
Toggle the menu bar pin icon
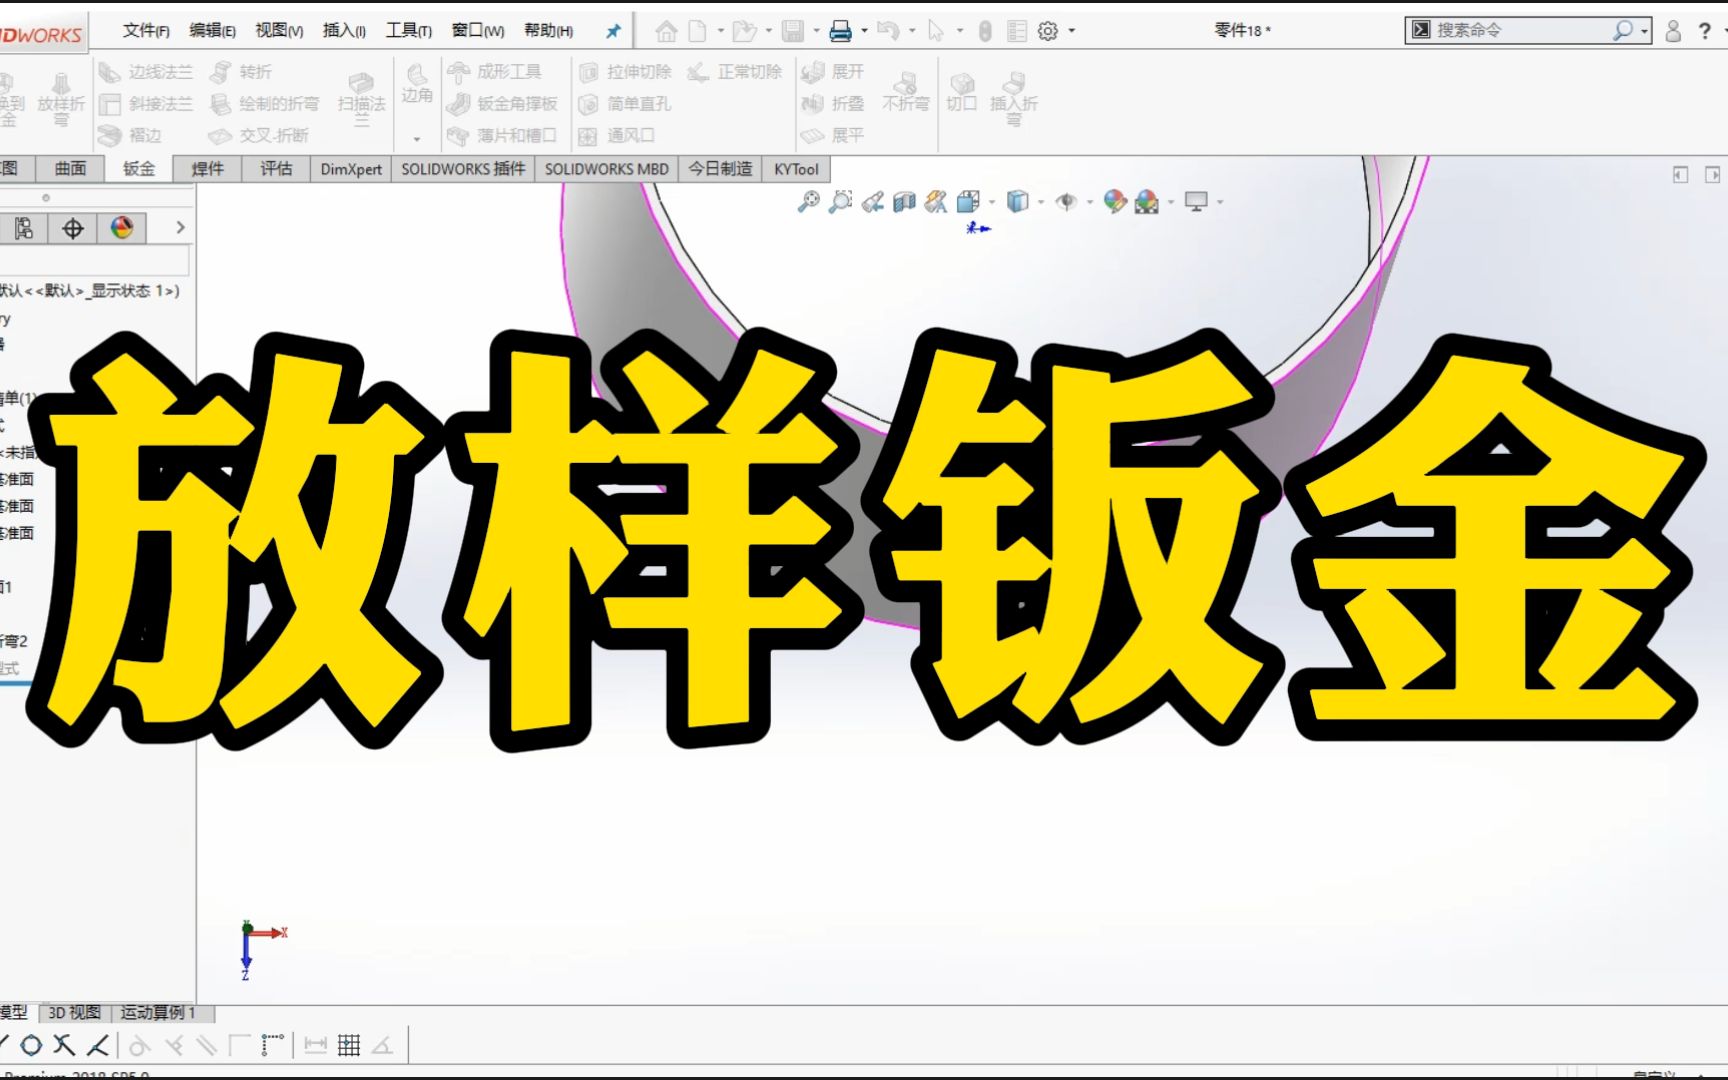coord(613,31)
